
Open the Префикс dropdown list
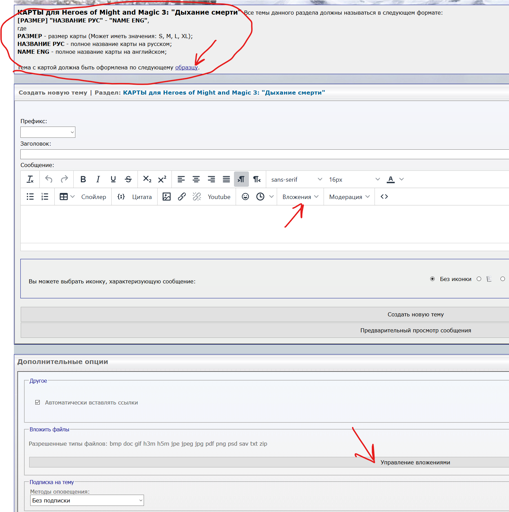point(48,132)
